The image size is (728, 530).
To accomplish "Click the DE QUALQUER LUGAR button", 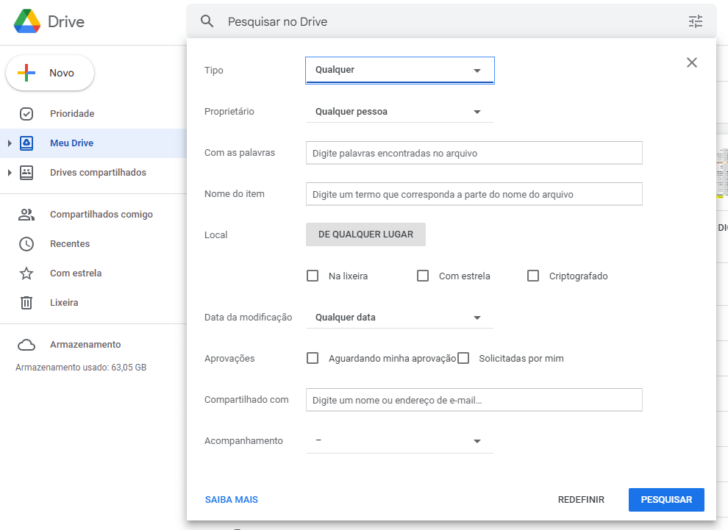I will click(x=365, y=235).
